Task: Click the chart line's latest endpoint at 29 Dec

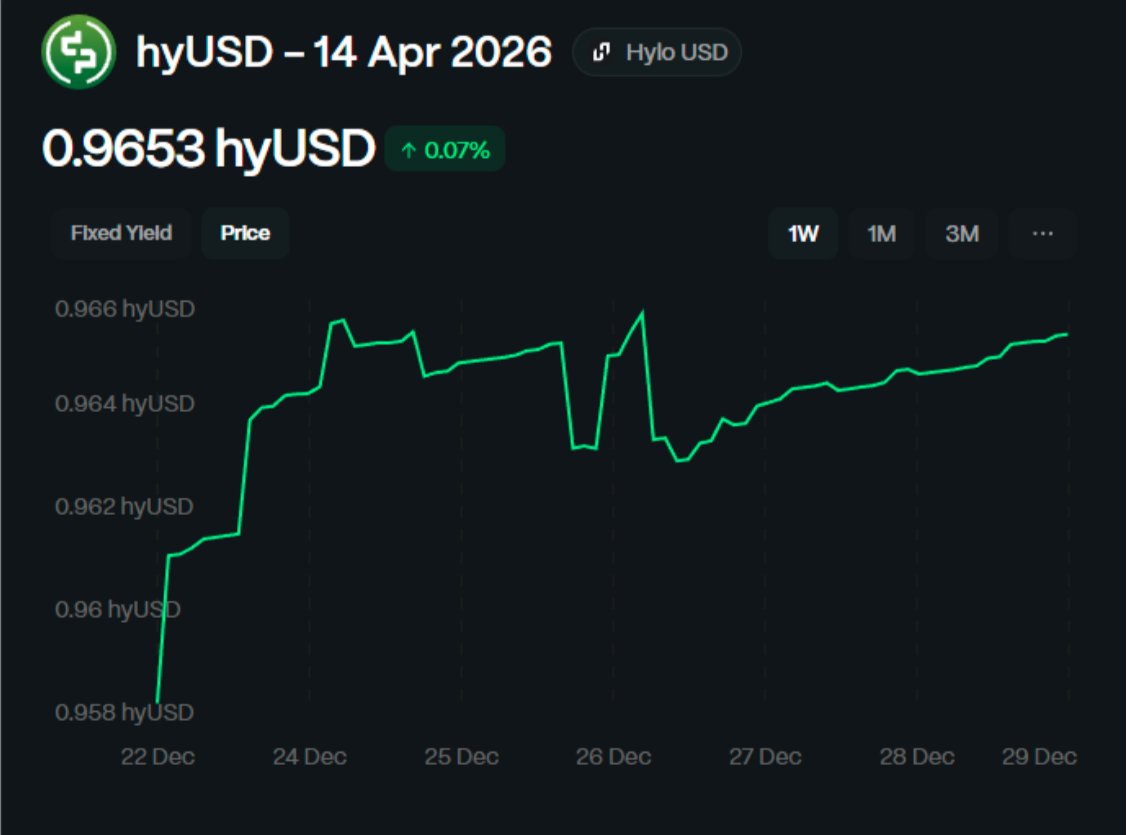Action: (x=1067, y=334)
